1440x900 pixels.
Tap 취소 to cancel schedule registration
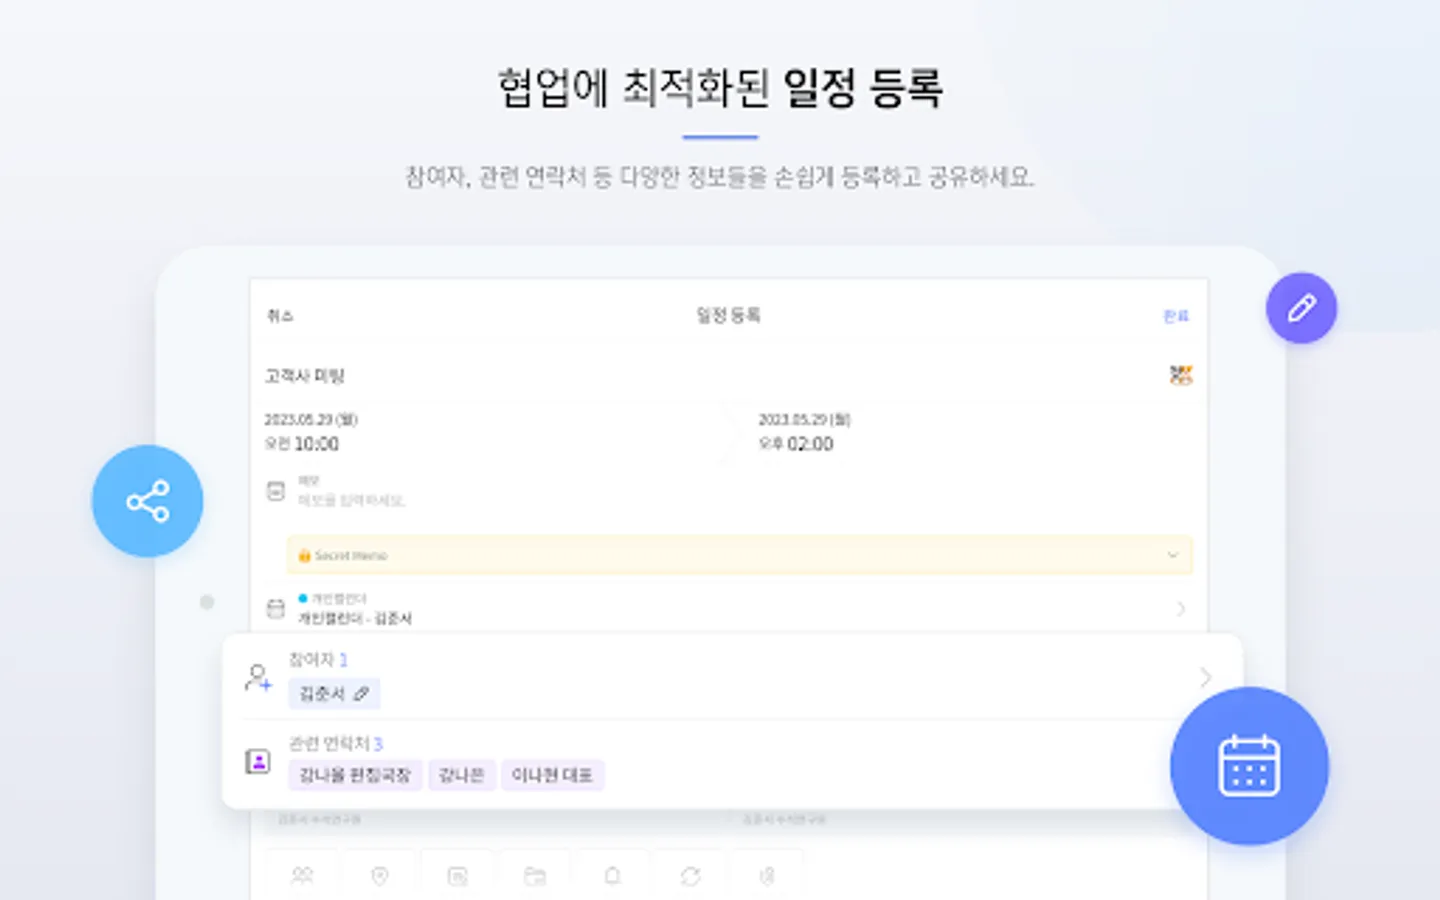280,316
